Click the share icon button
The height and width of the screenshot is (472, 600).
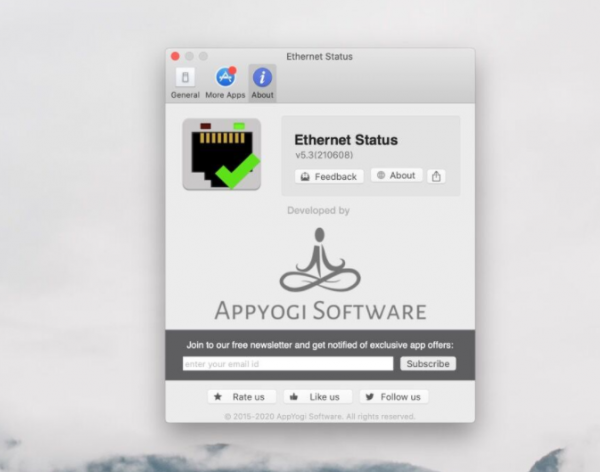click(x=436, y=176)
